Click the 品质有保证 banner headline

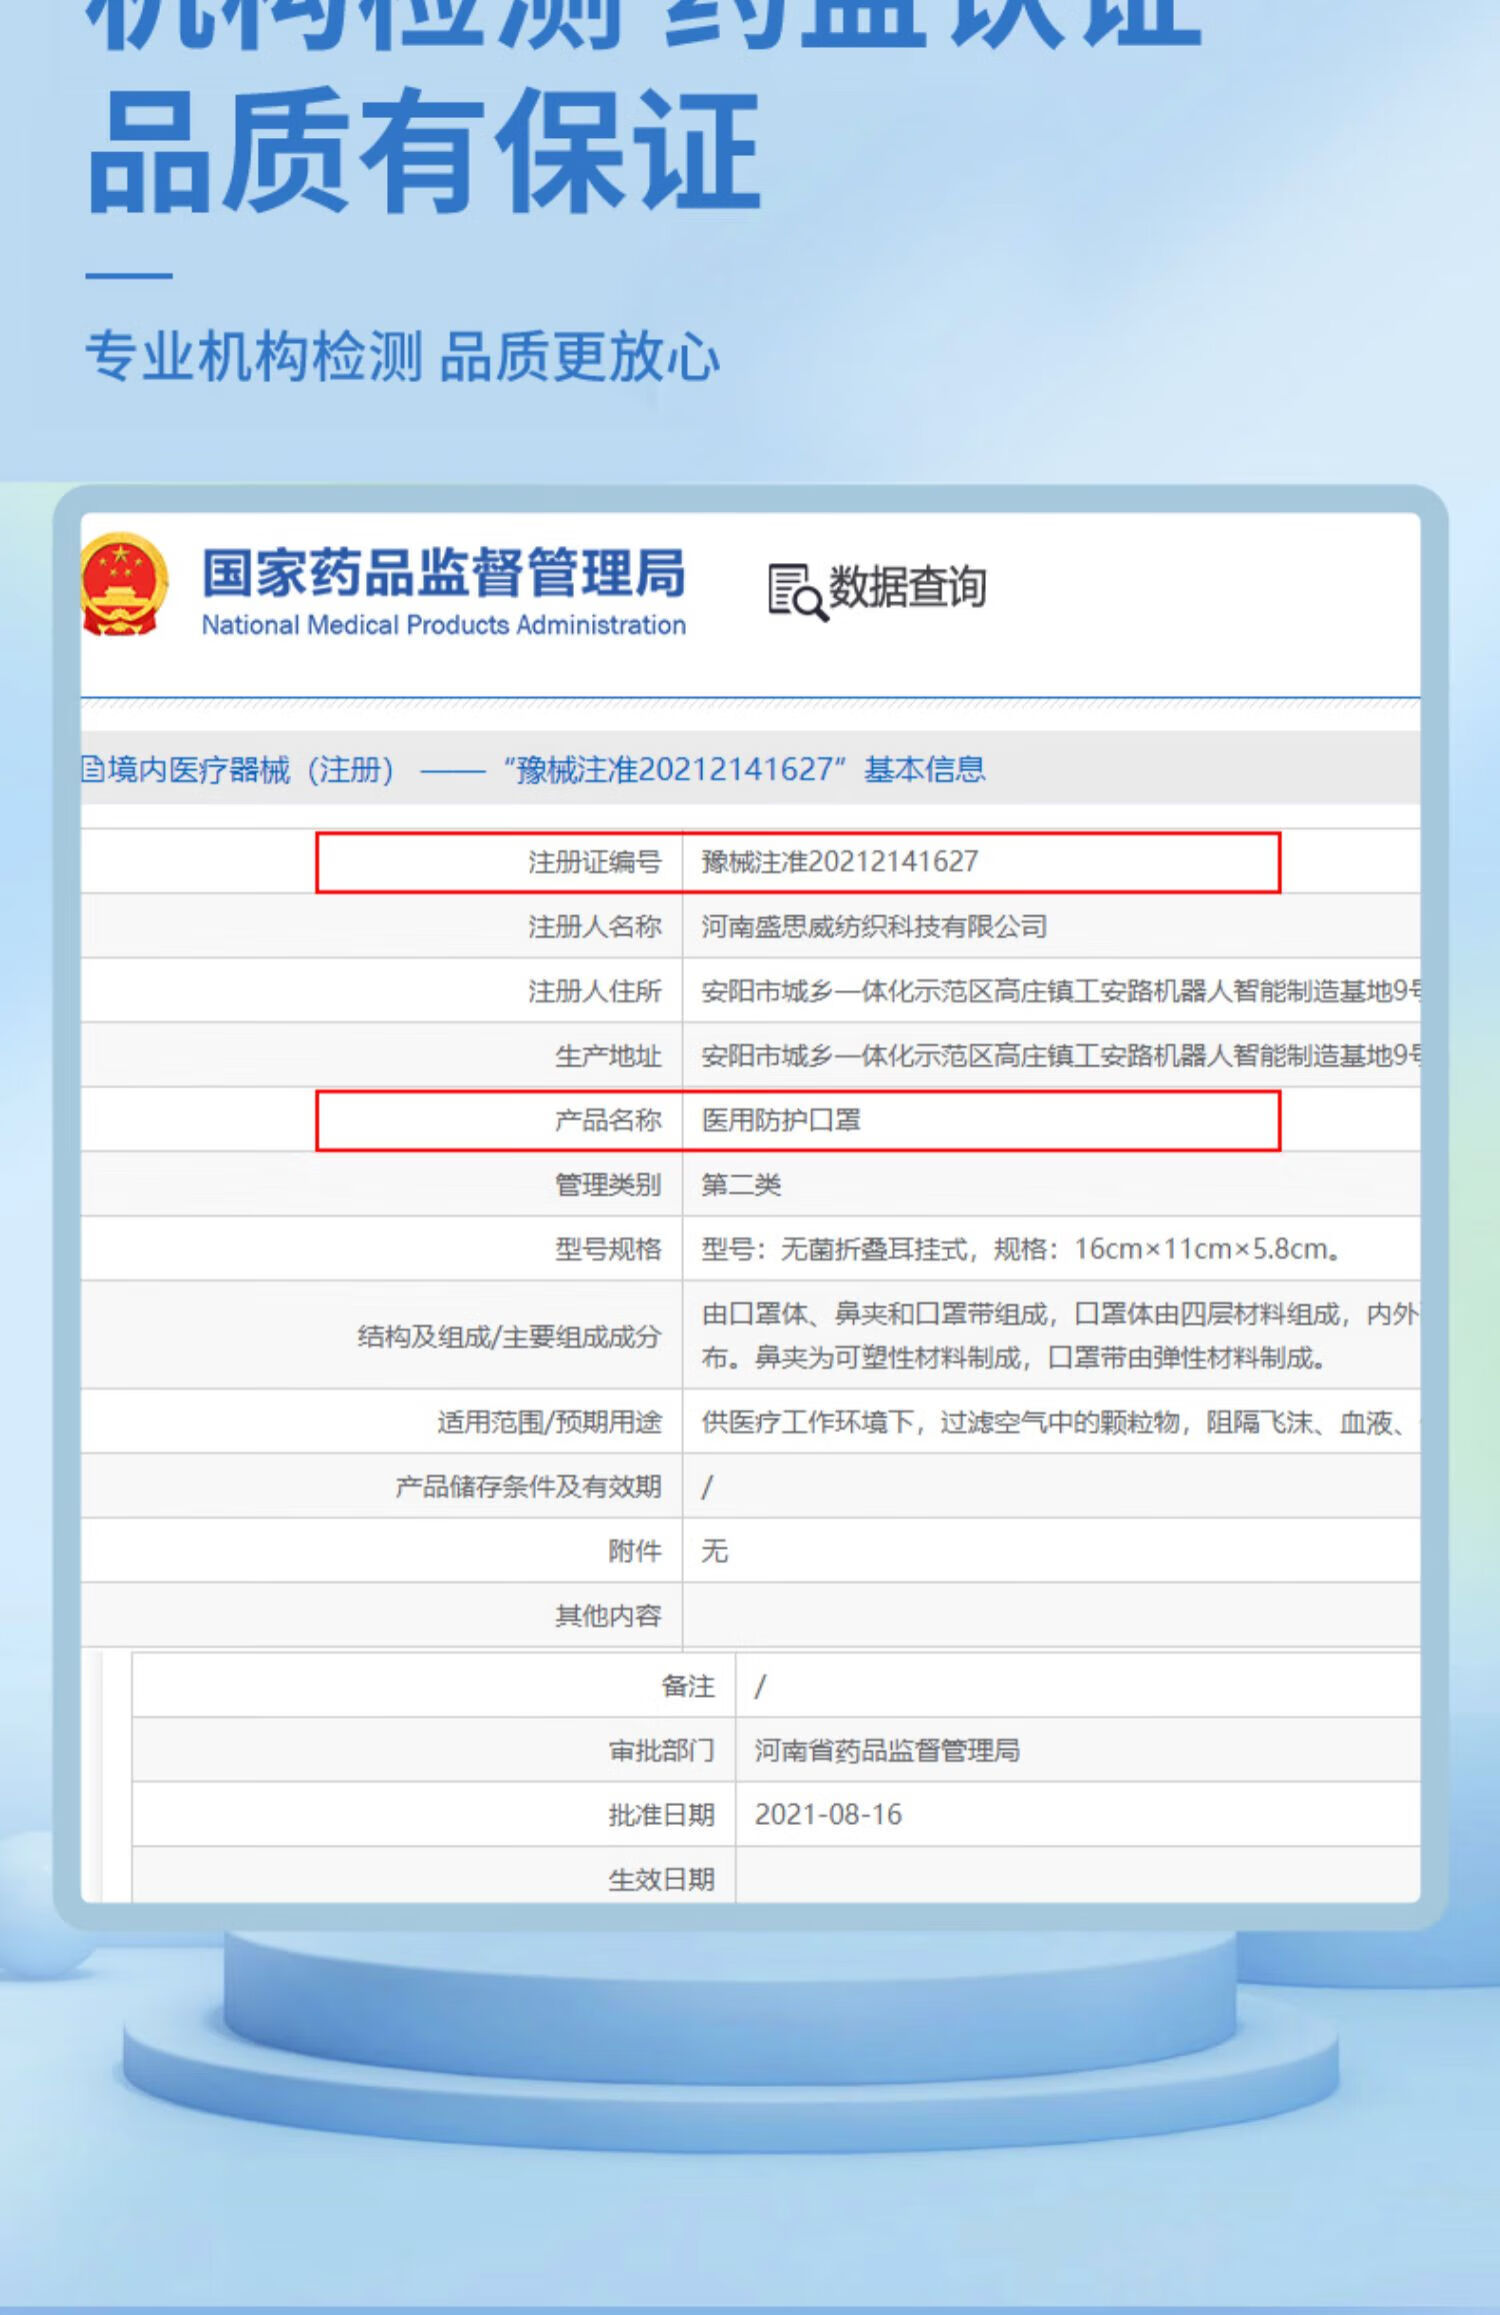tap(425, 152)
